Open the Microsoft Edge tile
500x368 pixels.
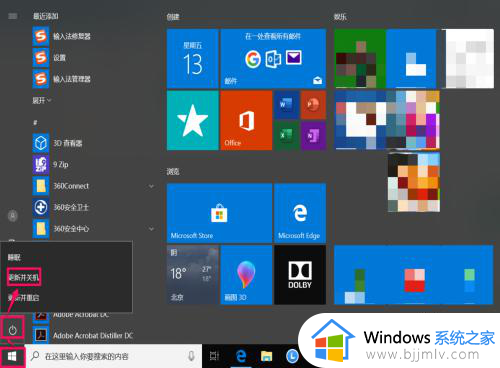click(300, 213)
